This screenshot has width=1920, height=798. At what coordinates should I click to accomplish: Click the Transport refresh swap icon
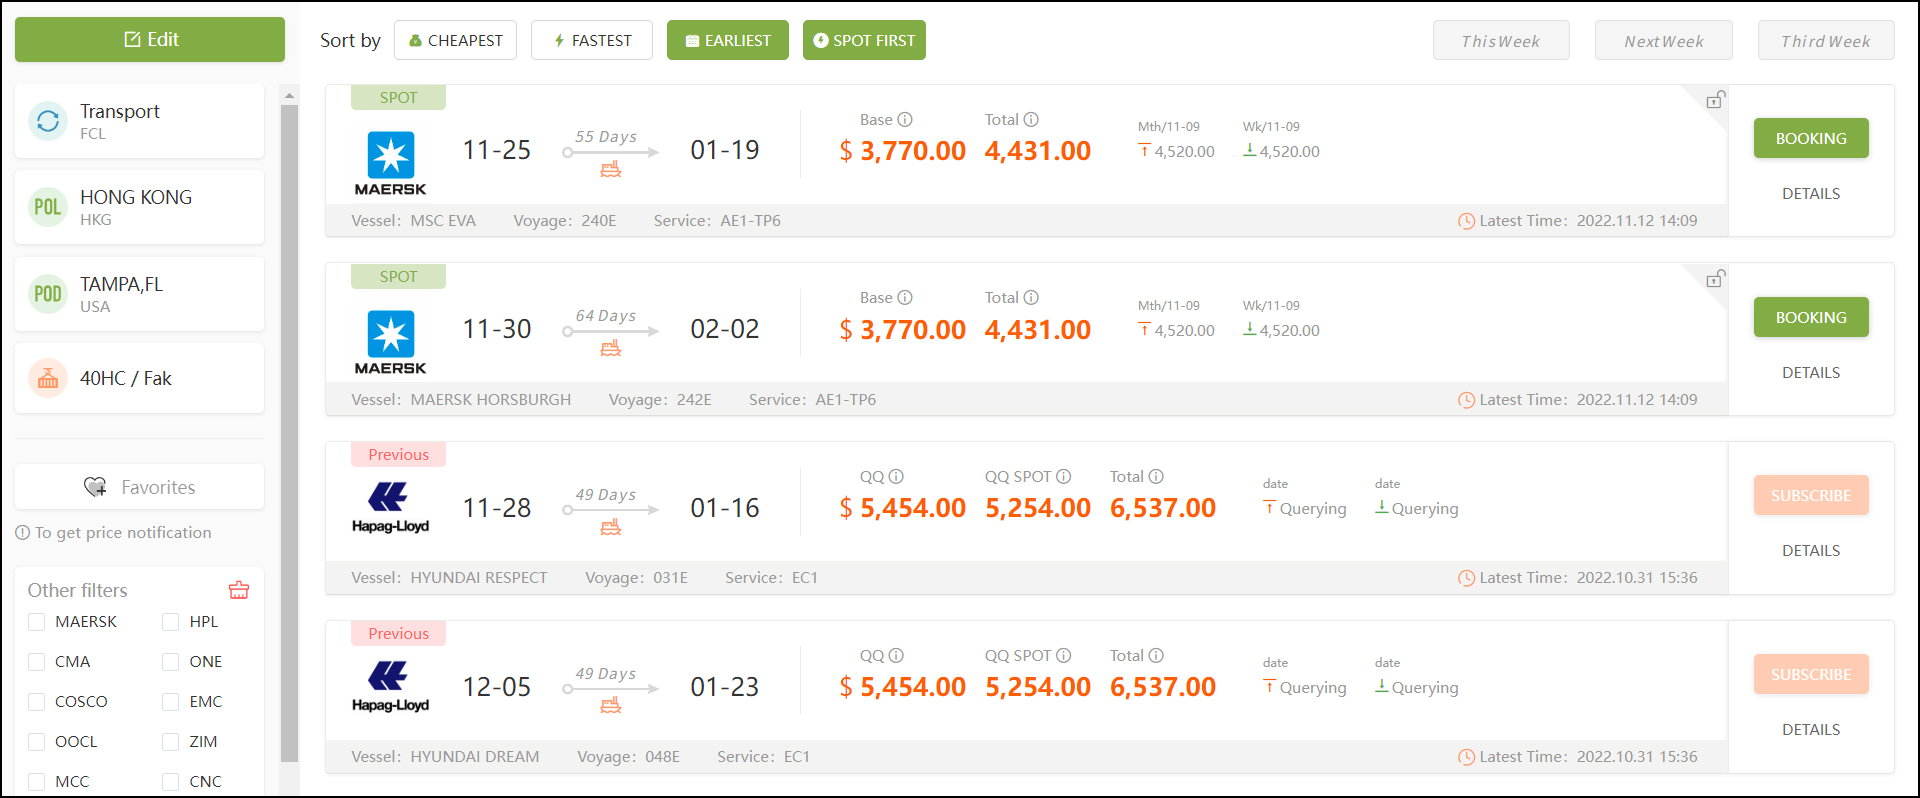point(47,121)
